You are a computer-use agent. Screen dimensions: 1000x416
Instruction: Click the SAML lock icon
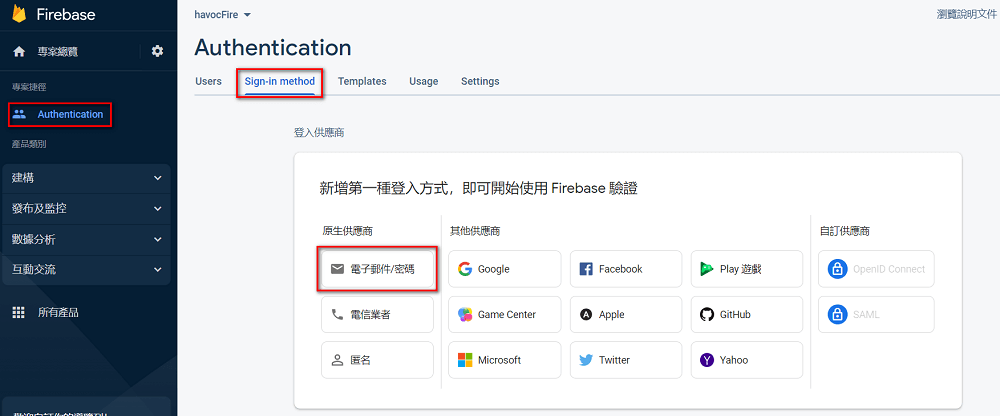click(x=837, y=315)
